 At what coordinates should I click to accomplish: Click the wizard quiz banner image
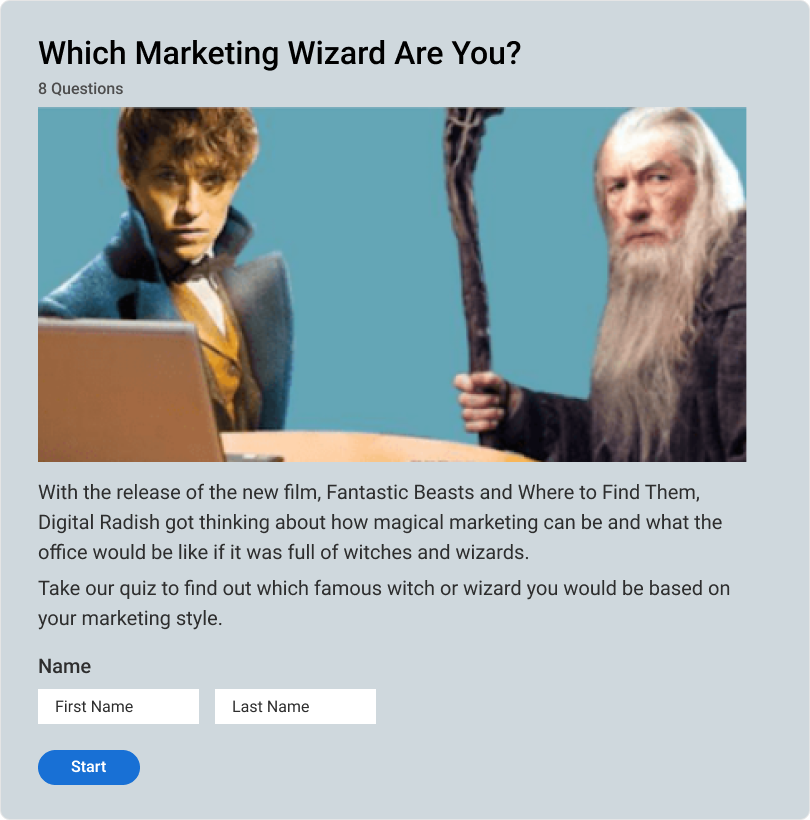pos(392,284)
